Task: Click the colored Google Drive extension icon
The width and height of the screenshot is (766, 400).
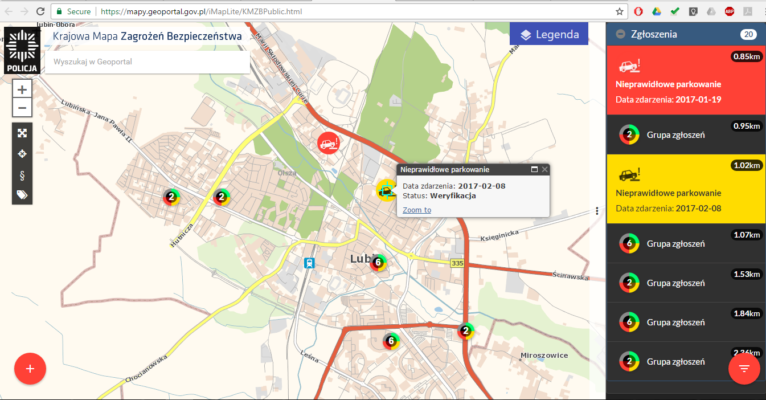Action: [x=657, y=11]
